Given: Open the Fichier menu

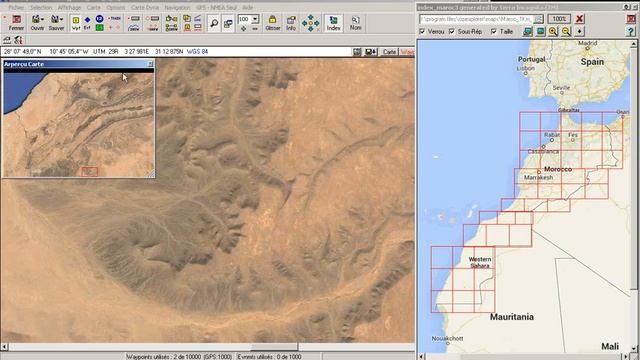Looking at the screenshot, I should tap(16, 7).
